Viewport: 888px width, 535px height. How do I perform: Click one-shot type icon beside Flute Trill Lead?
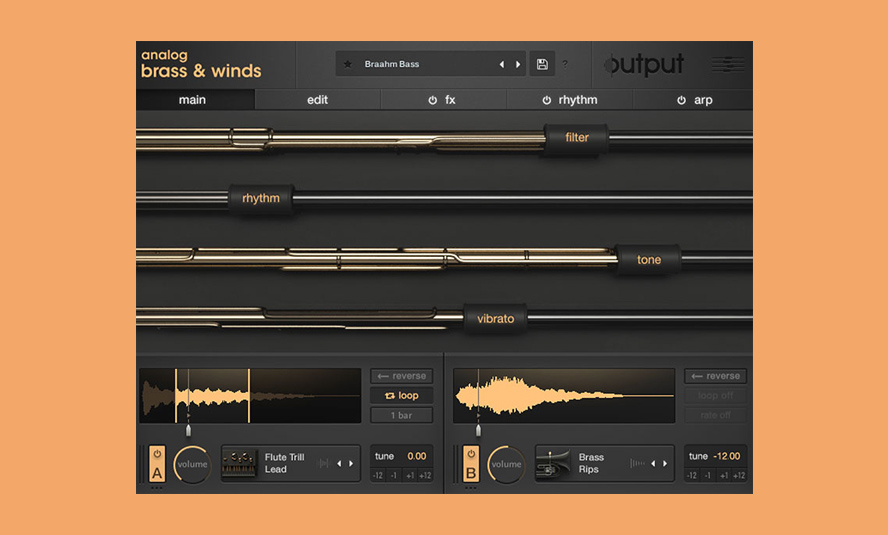click(x=323, y=464)
